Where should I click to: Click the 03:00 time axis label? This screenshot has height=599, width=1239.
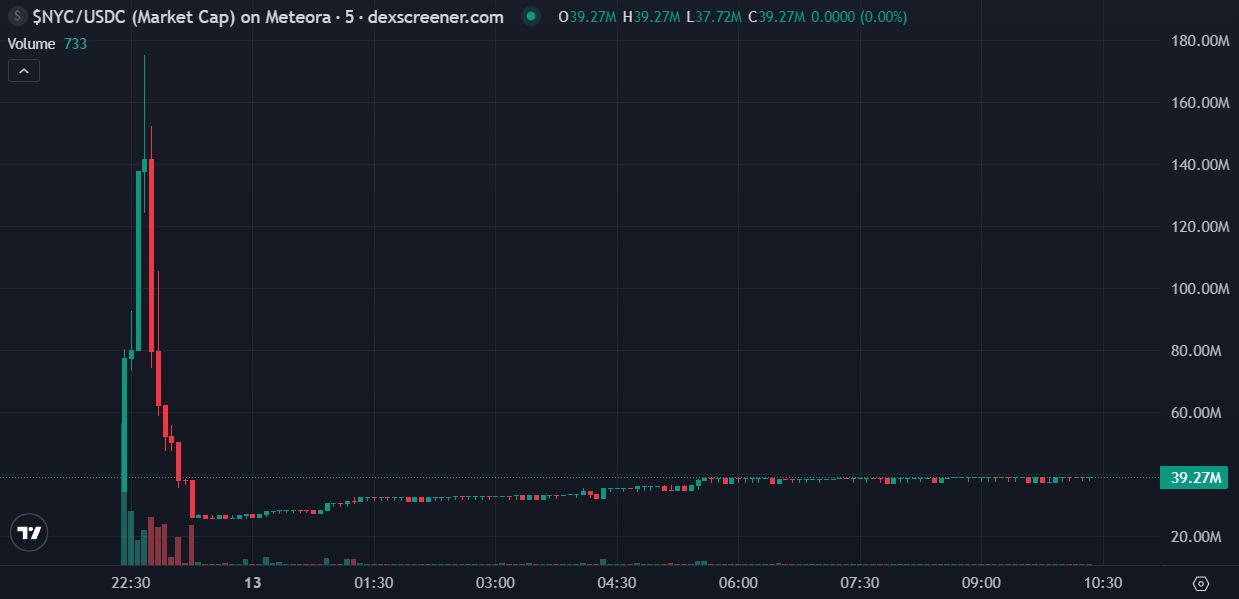pos(495,583)
